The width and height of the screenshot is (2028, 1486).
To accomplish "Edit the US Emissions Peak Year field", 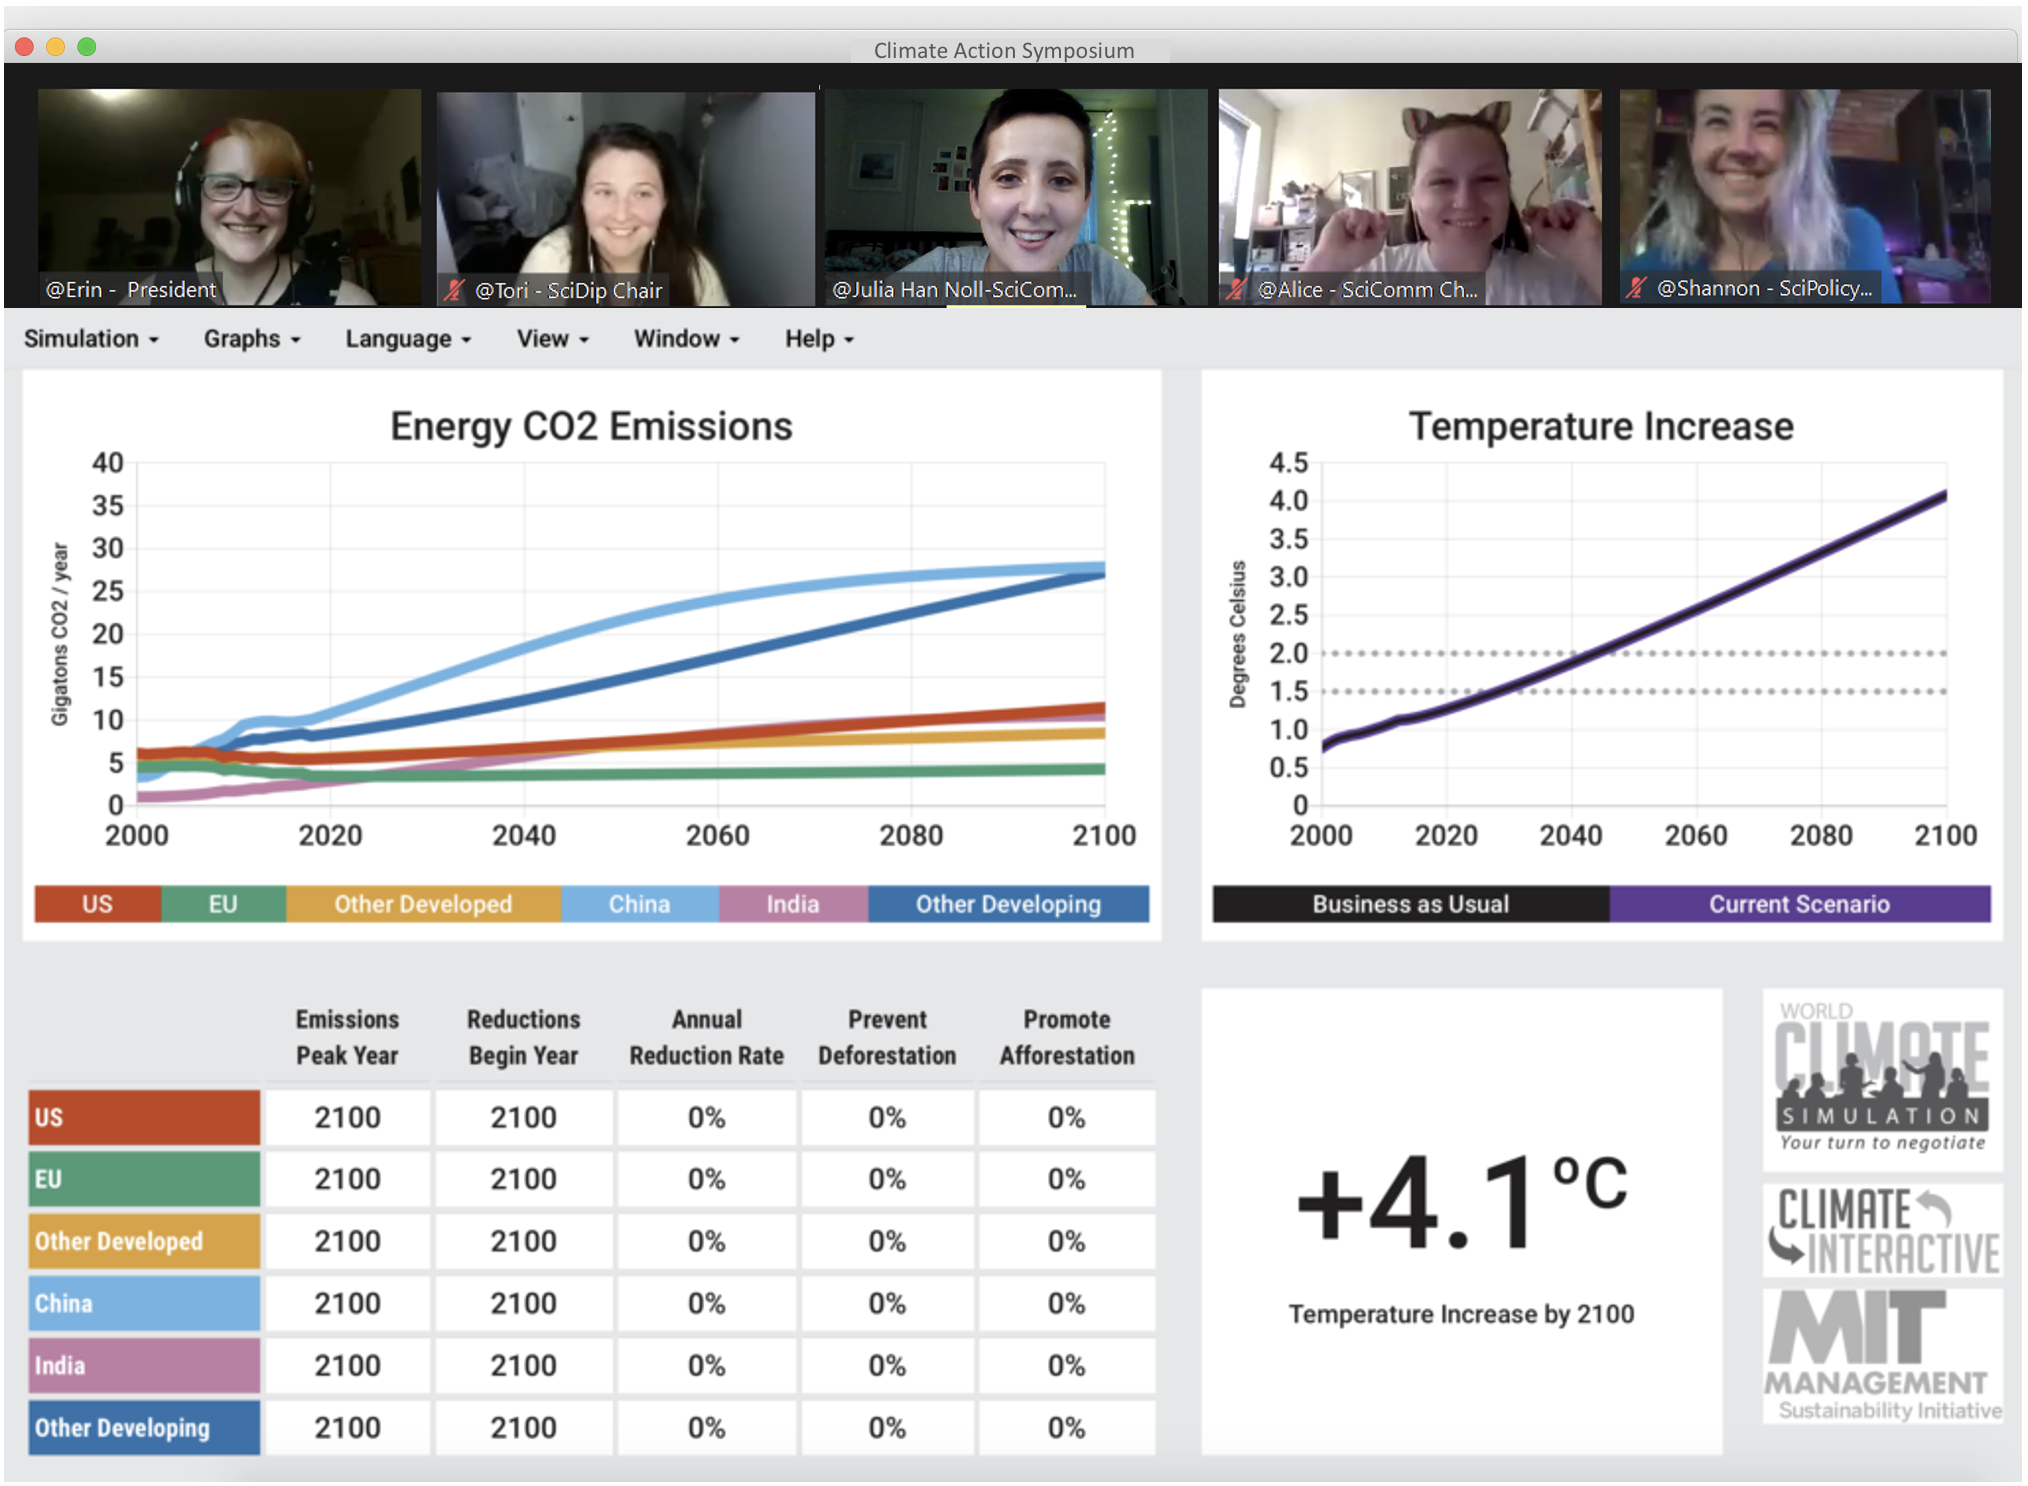I will click(348, 1117).
